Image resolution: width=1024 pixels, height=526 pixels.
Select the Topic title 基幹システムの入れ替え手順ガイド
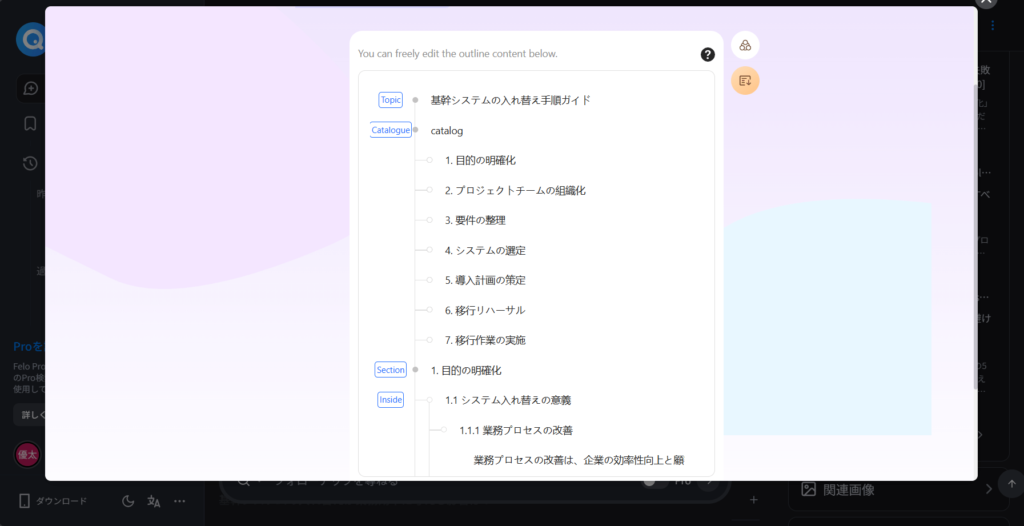coord(510,100)
